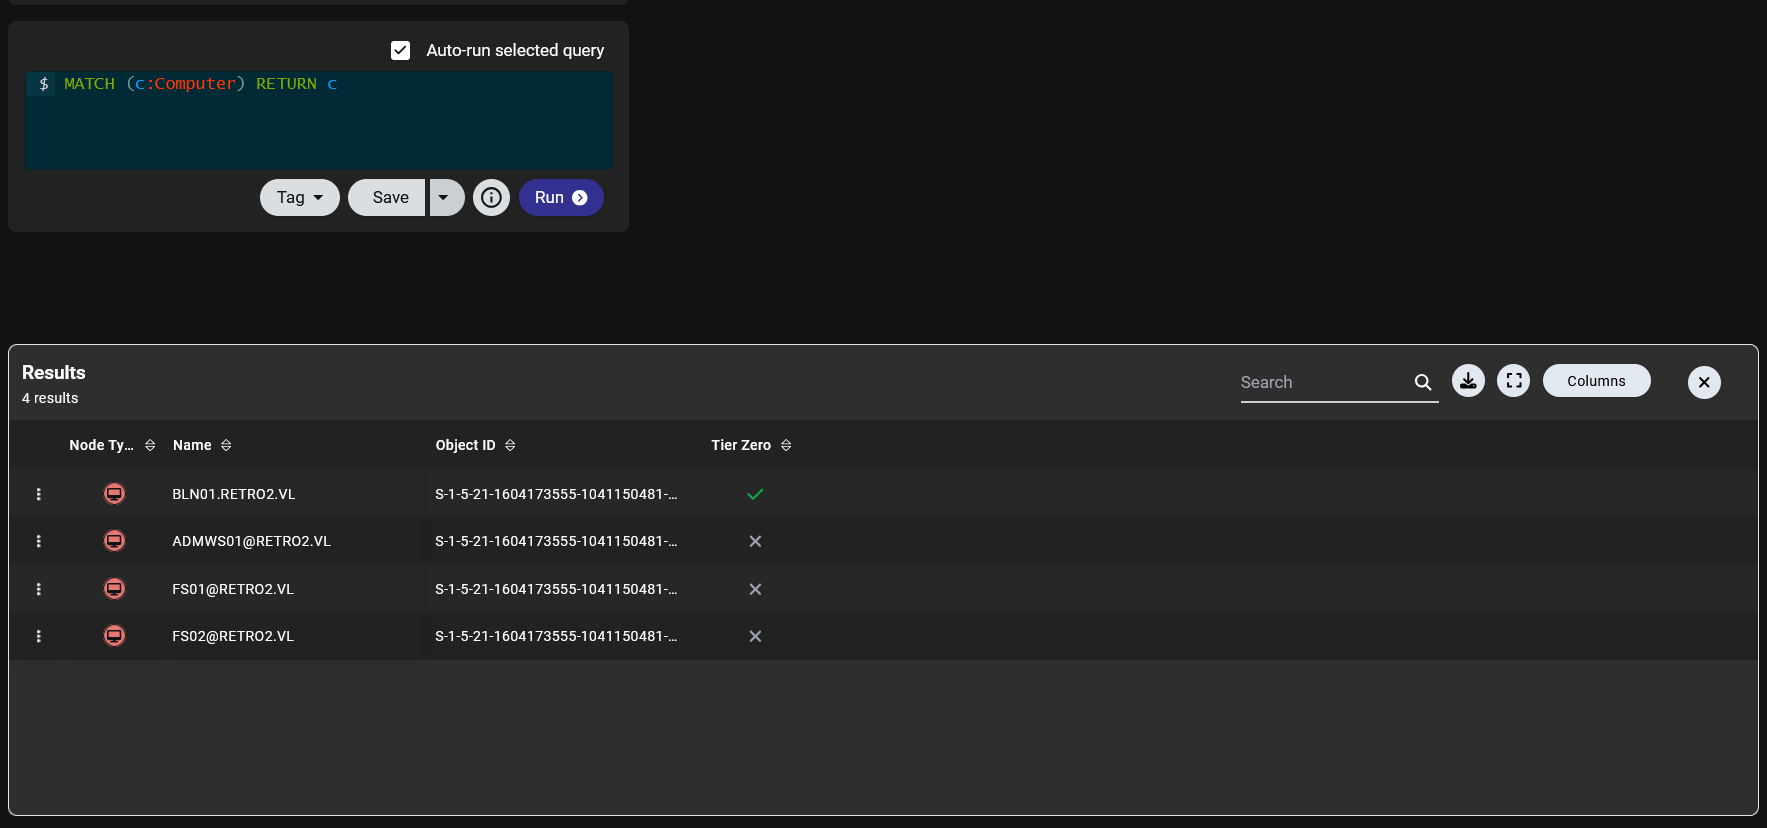
Task: Select the ADMWS01@RETRO2.VL name cell
Action: click(x=251, y=541)
